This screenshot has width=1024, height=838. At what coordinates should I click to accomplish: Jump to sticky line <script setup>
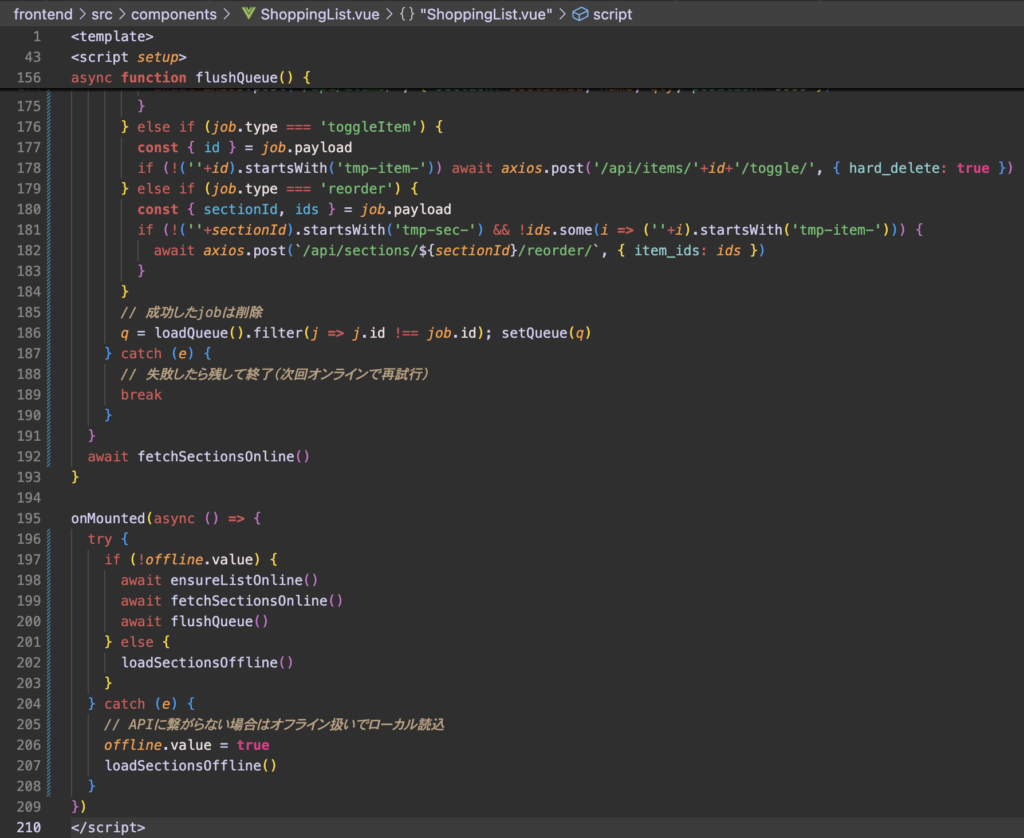pyautogui.click(x=129, y=57)
